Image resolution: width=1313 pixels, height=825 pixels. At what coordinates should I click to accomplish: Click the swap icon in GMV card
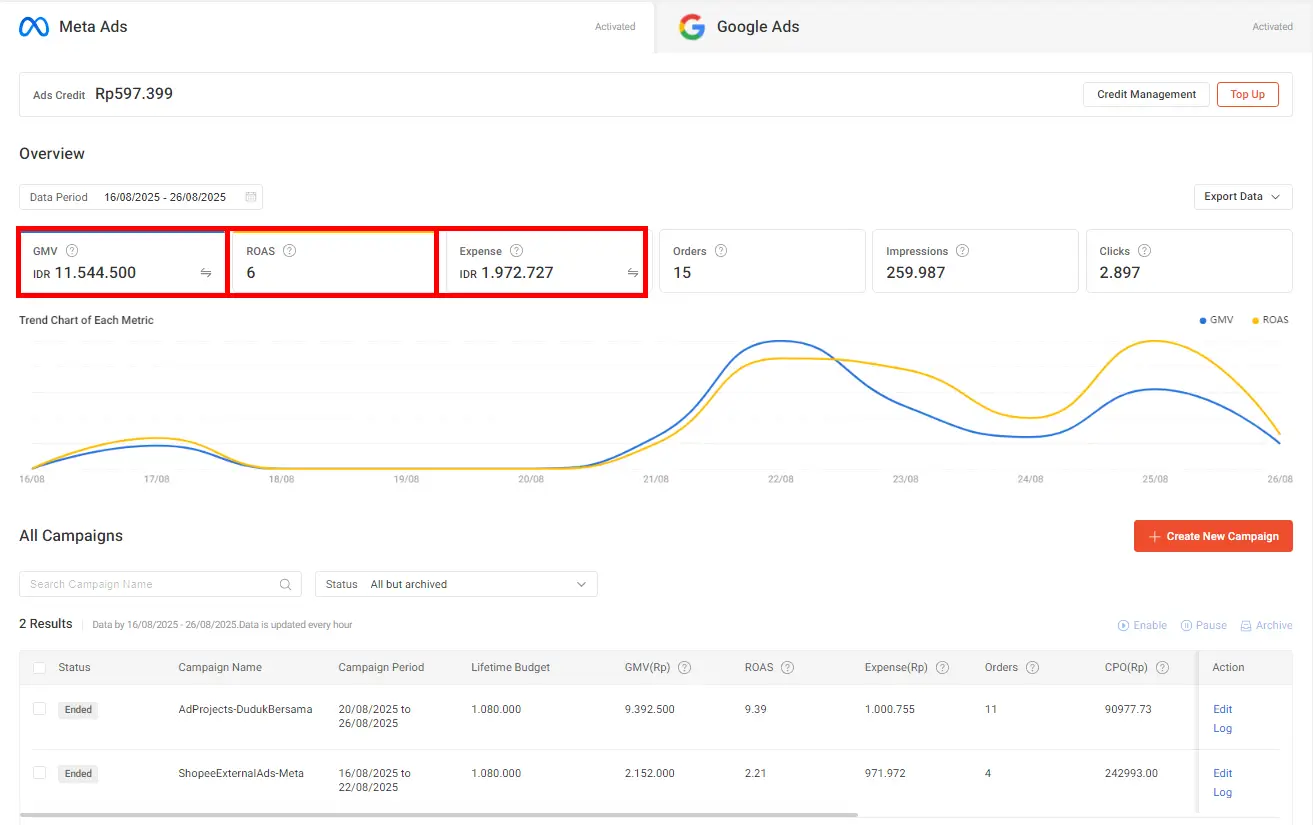coord(206,273)
